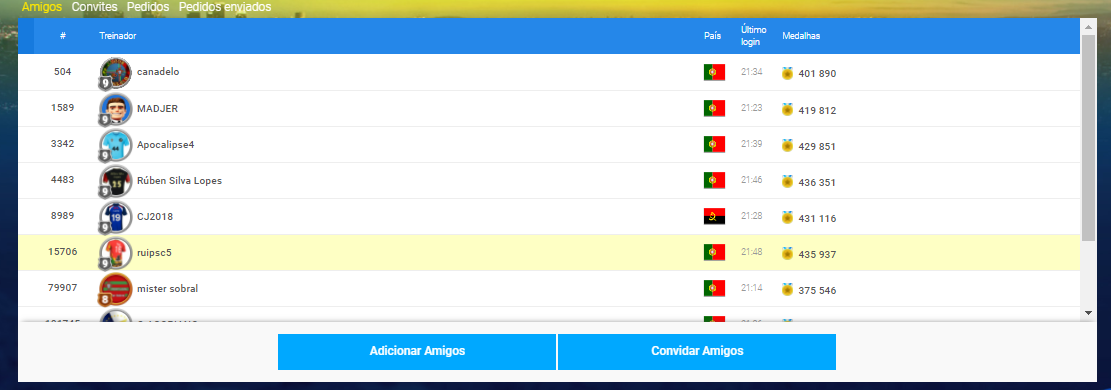This screenshot has height=390, width=1111.
Task: Click the Portugal flag in MADJER's row
Action: [714, 108]
